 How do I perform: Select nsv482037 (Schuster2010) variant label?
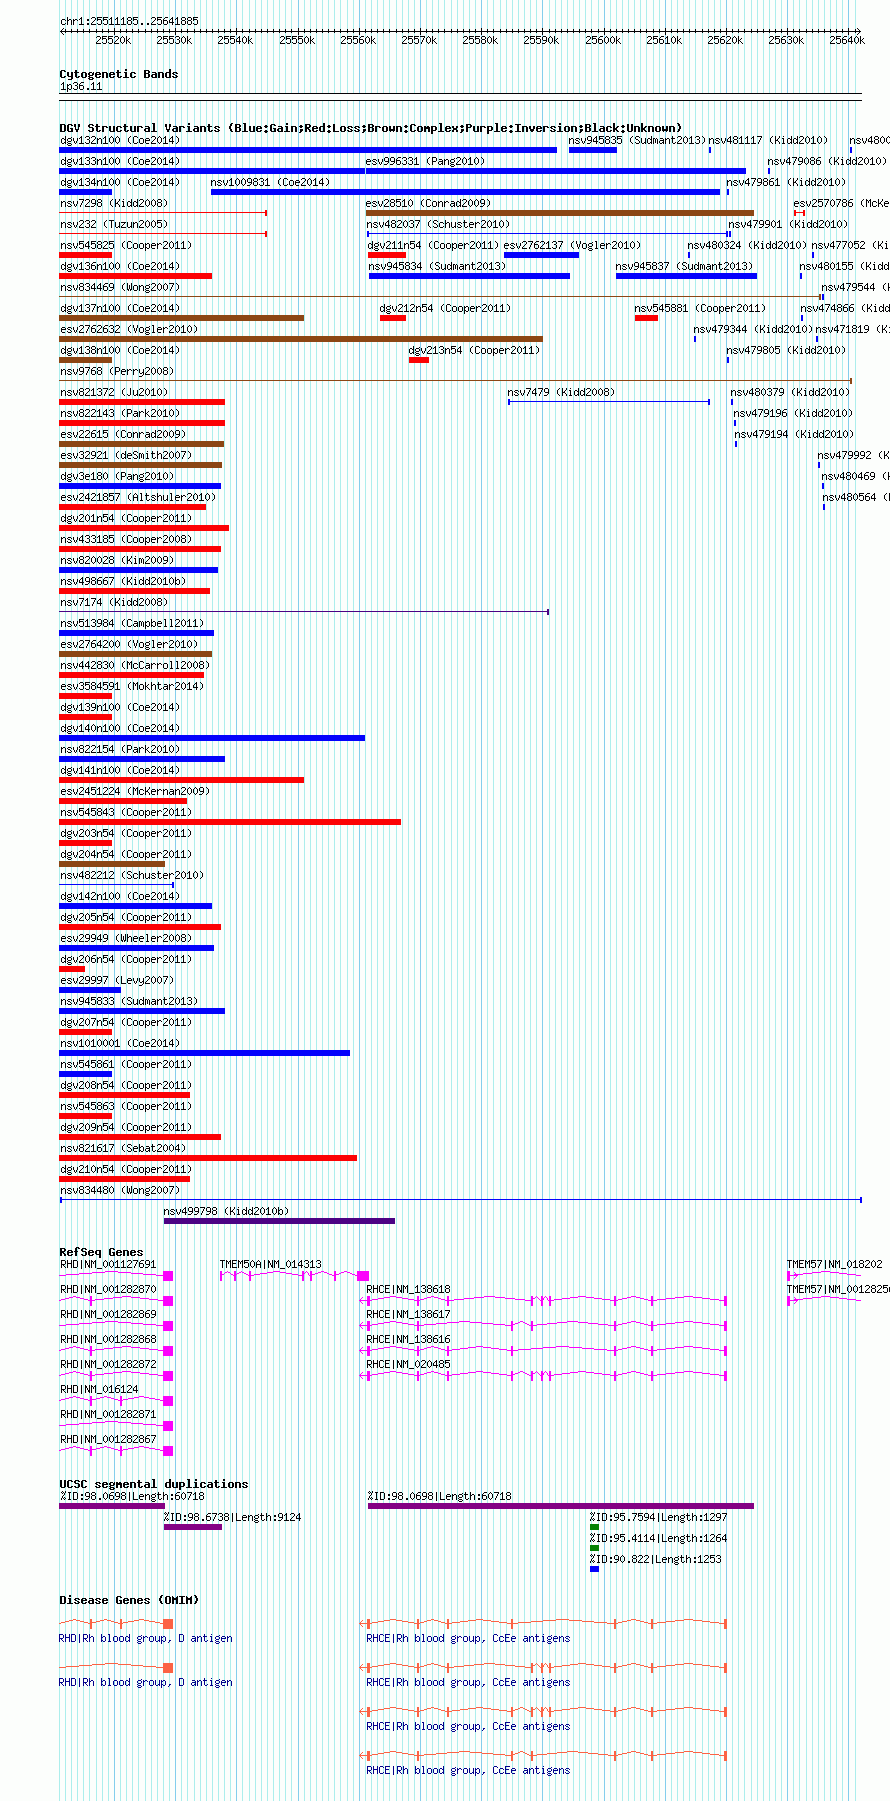tap(438, 224)
